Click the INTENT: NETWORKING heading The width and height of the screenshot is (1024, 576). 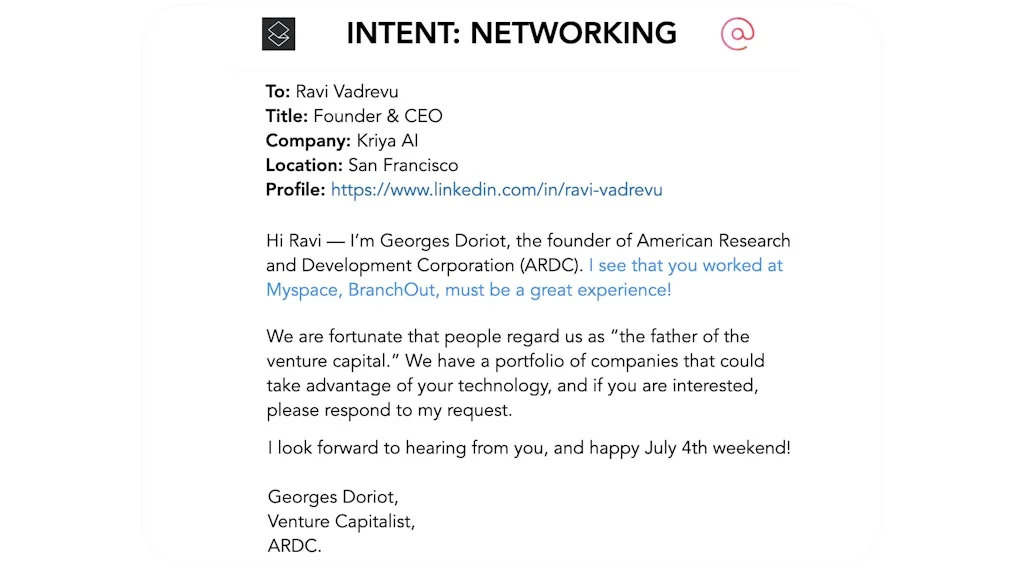tap(511, 34)
